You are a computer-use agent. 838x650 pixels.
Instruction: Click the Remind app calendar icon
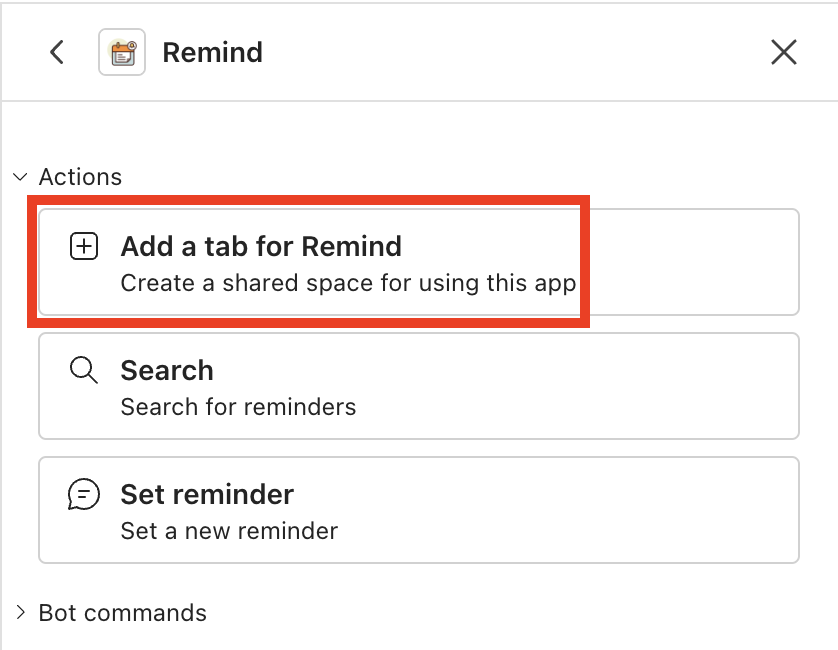(x=121, y=52)
